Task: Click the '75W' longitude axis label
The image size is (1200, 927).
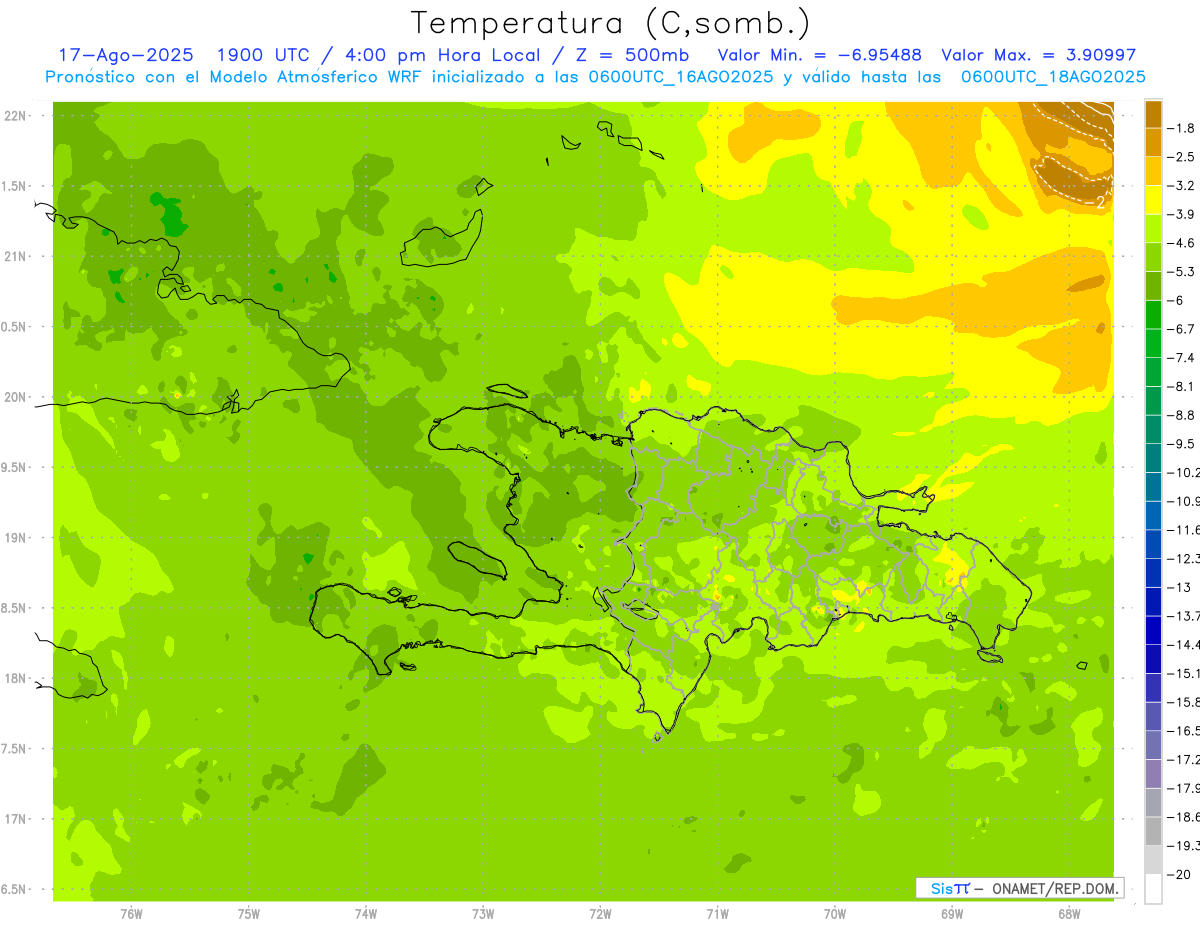Action: 249,914
